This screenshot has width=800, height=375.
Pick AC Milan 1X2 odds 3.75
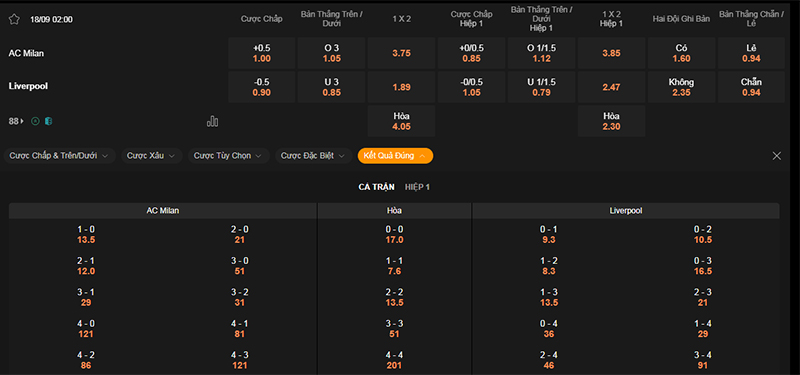(x=402, y=53)
